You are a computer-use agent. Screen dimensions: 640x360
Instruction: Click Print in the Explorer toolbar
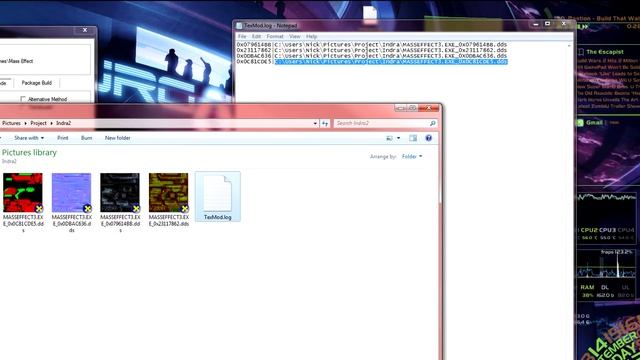click(x=63, y=138)
